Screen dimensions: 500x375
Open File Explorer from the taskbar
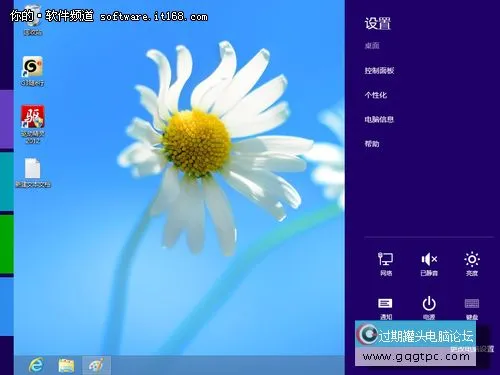(x=66, y=365)
